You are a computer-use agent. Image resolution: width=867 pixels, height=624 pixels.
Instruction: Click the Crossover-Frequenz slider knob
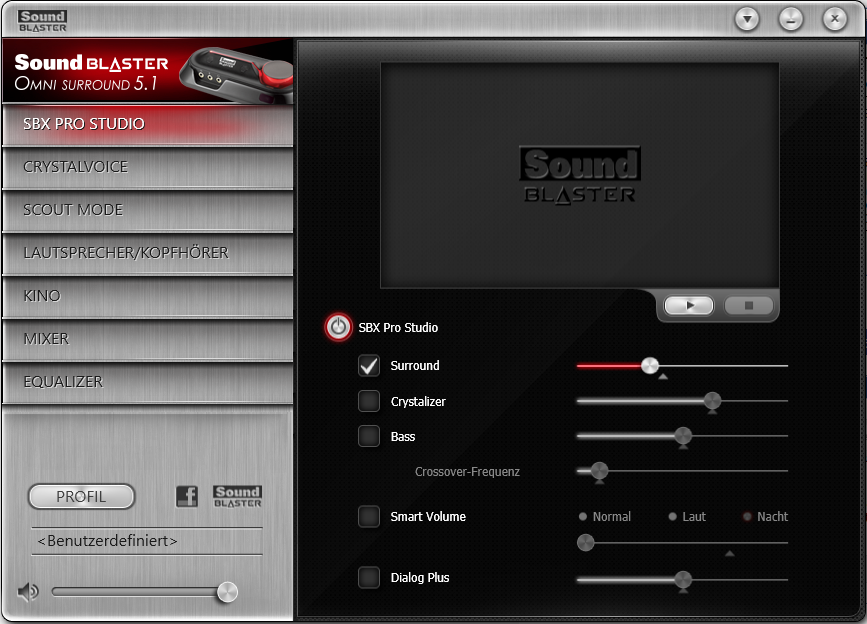pos(599,471)
